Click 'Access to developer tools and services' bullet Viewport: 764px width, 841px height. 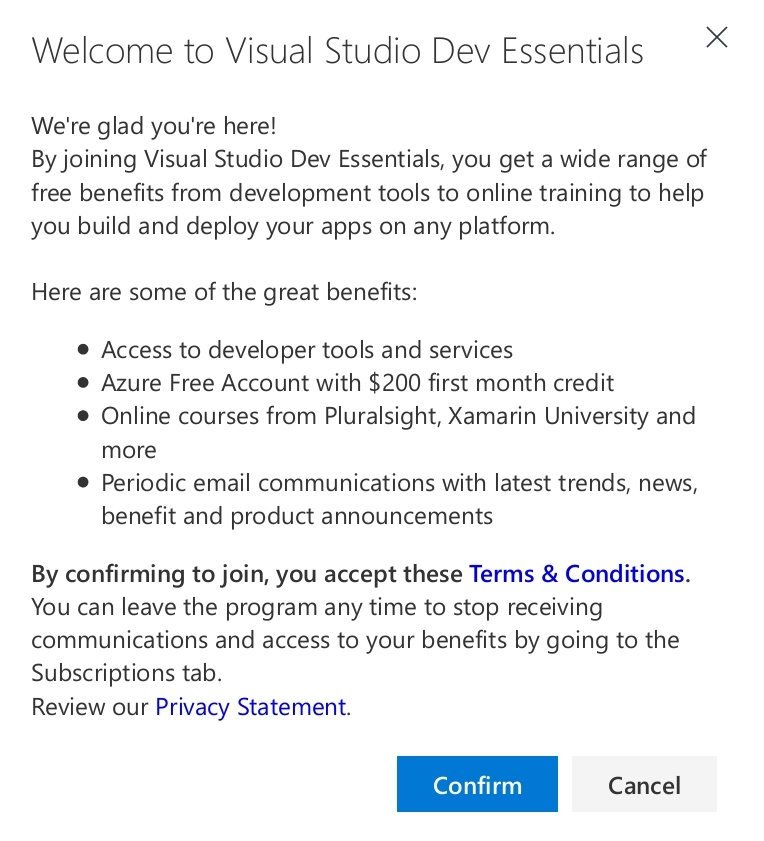point(307,350)
